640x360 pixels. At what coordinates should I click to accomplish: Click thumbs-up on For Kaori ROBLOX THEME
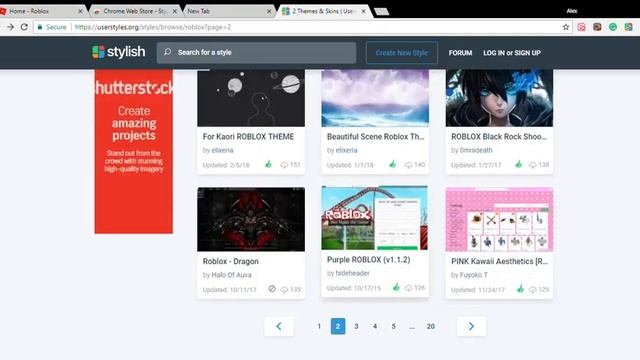point(268,164)
